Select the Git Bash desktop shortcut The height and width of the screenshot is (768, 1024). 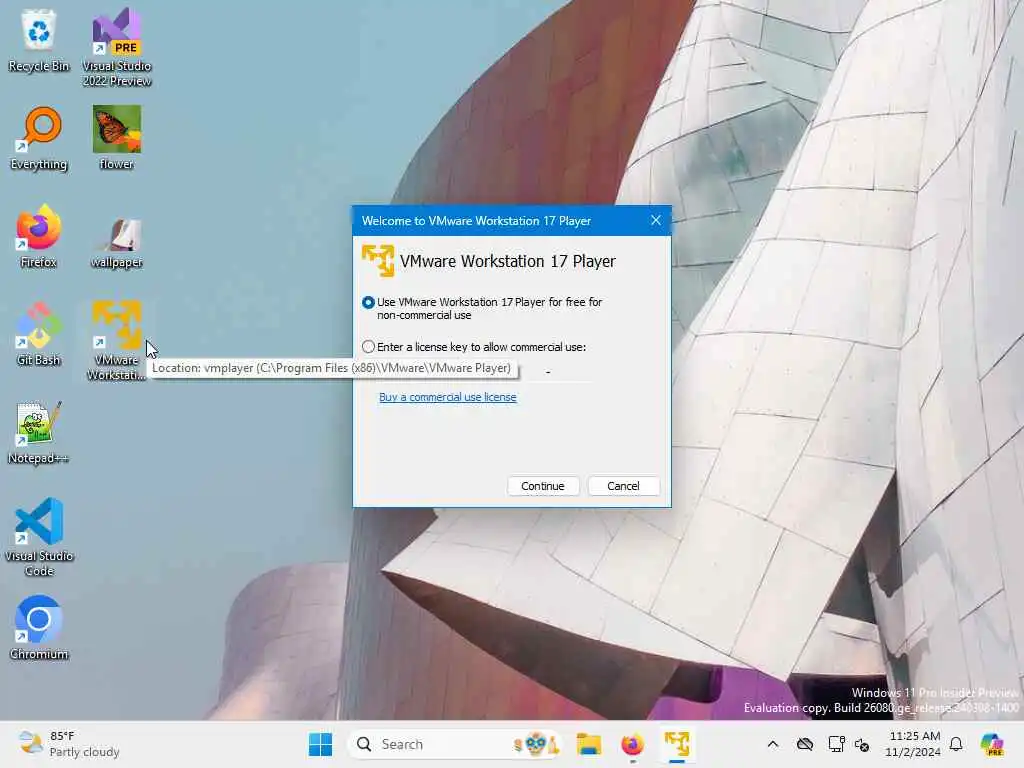tap(39, 334)
